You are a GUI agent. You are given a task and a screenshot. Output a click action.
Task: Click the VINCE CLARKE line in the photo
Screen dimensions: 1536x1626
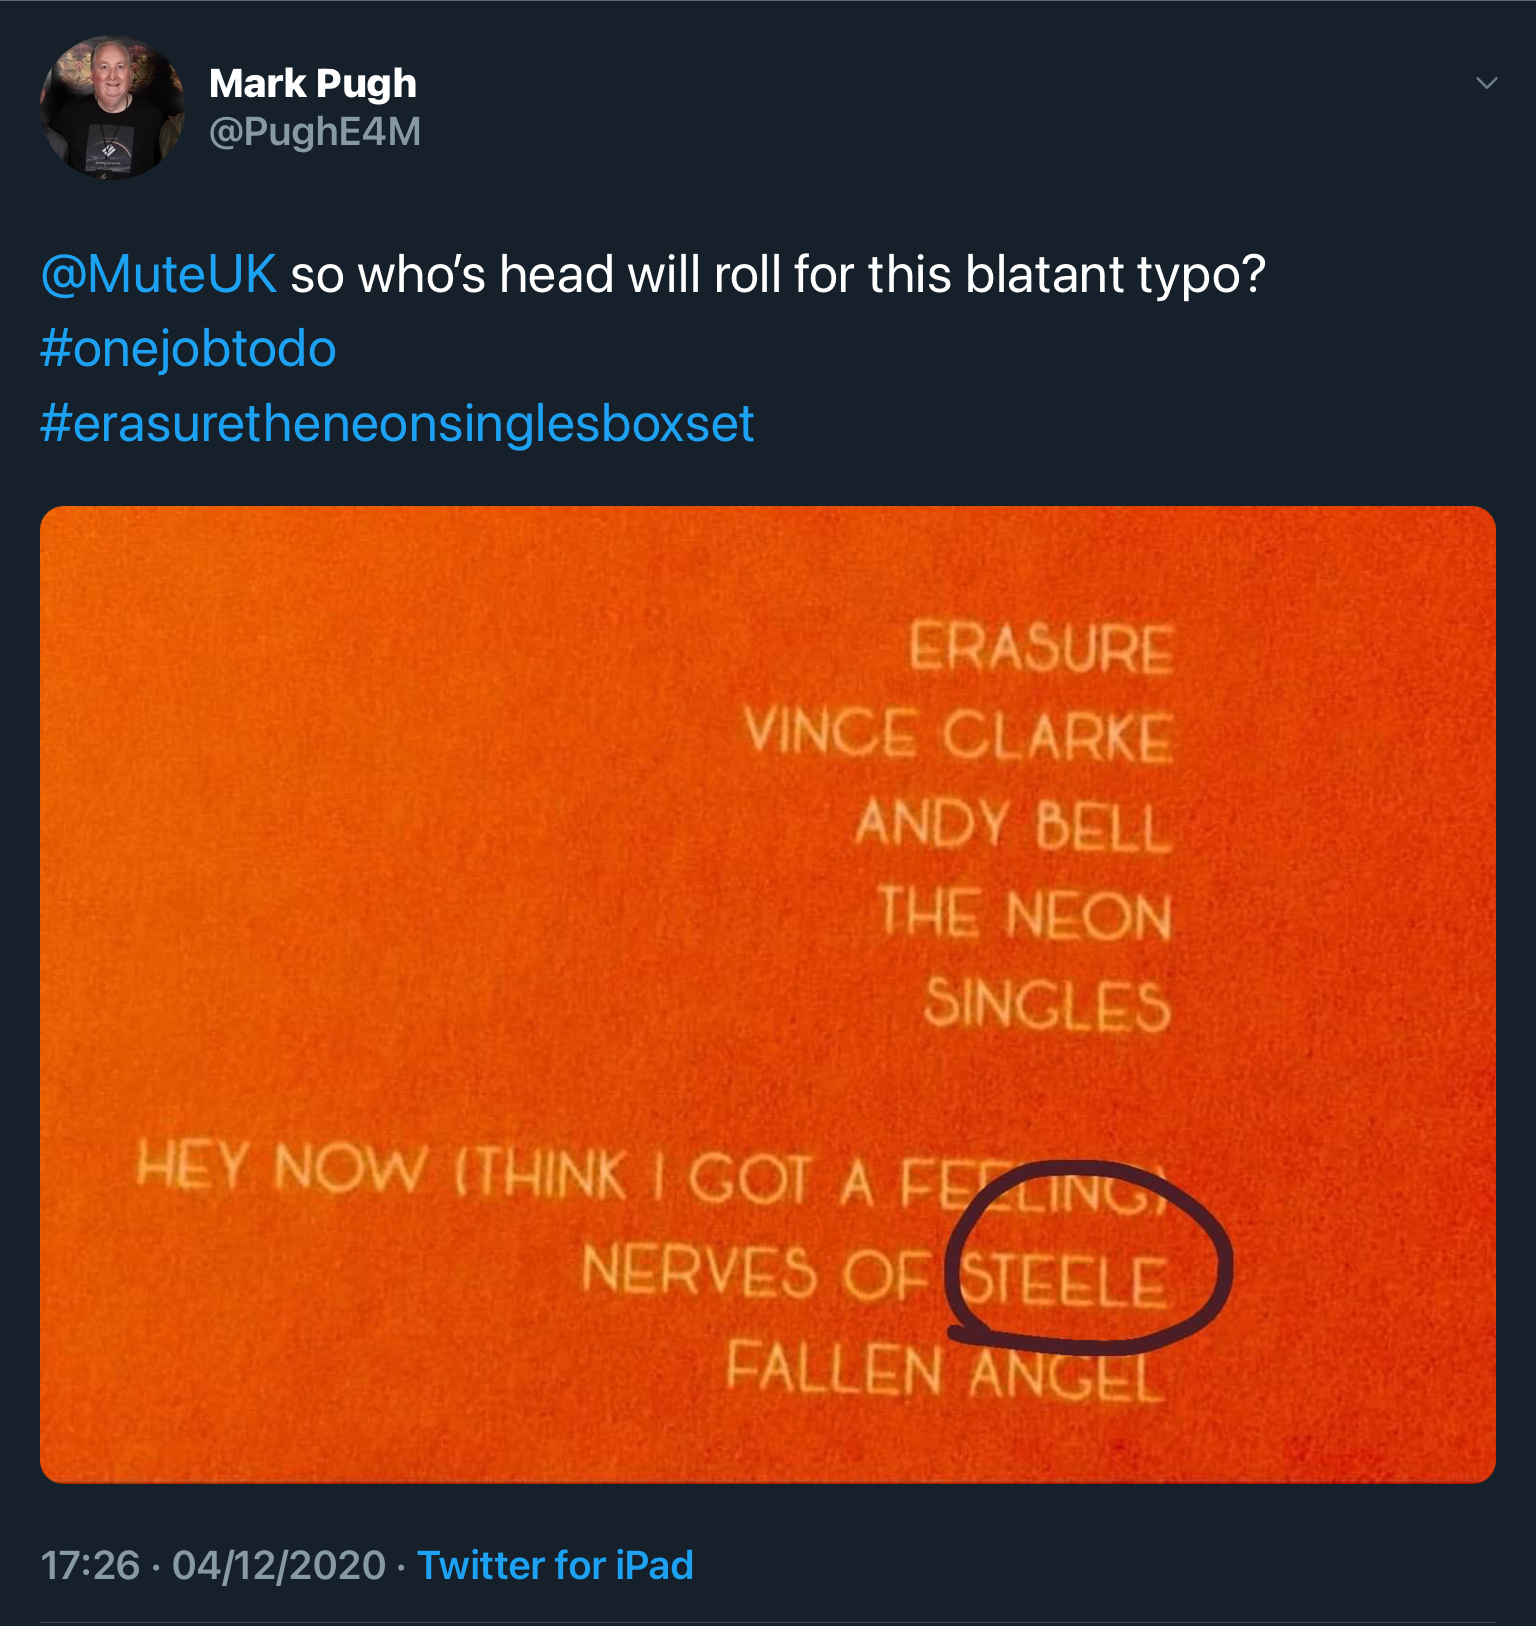click(x=958, y=735)
